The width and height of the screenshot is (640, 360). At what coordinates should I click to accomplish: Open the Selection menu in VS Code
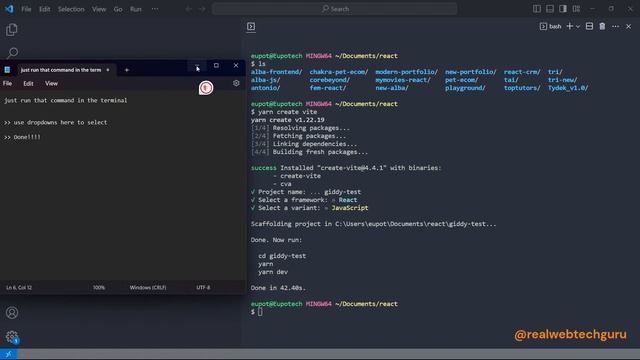(x=71, y=9)
